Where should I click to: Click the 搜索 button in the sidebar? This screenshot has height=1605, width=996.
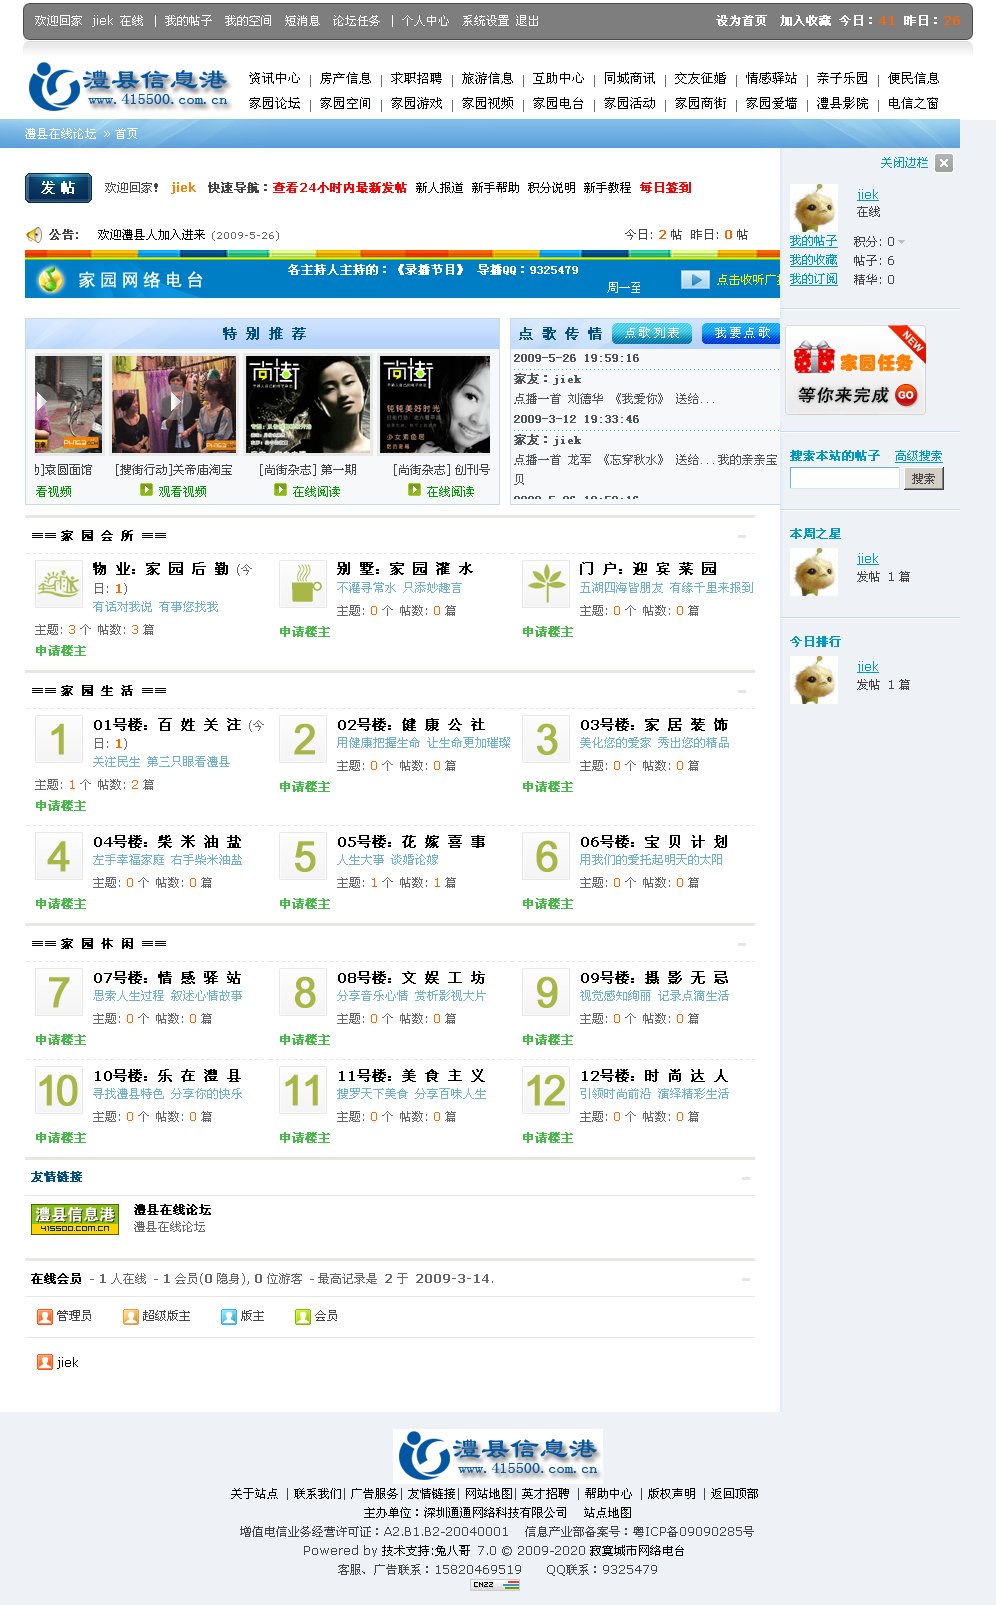pos(924,479)
